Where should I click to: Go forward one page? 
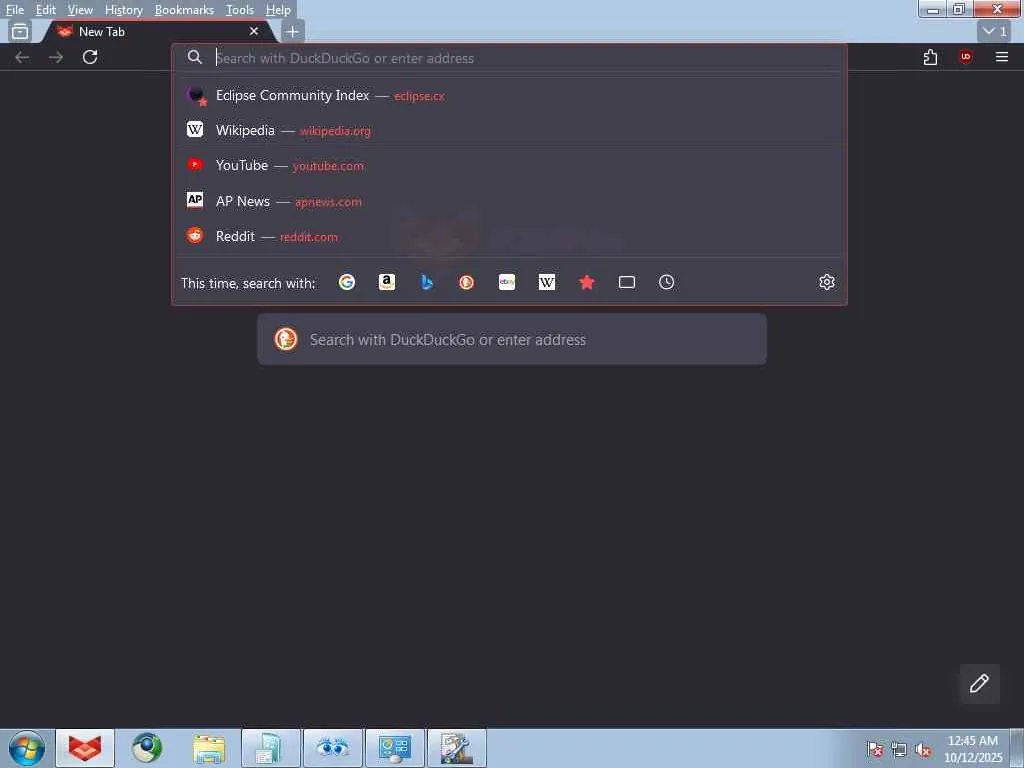point(56,57)
